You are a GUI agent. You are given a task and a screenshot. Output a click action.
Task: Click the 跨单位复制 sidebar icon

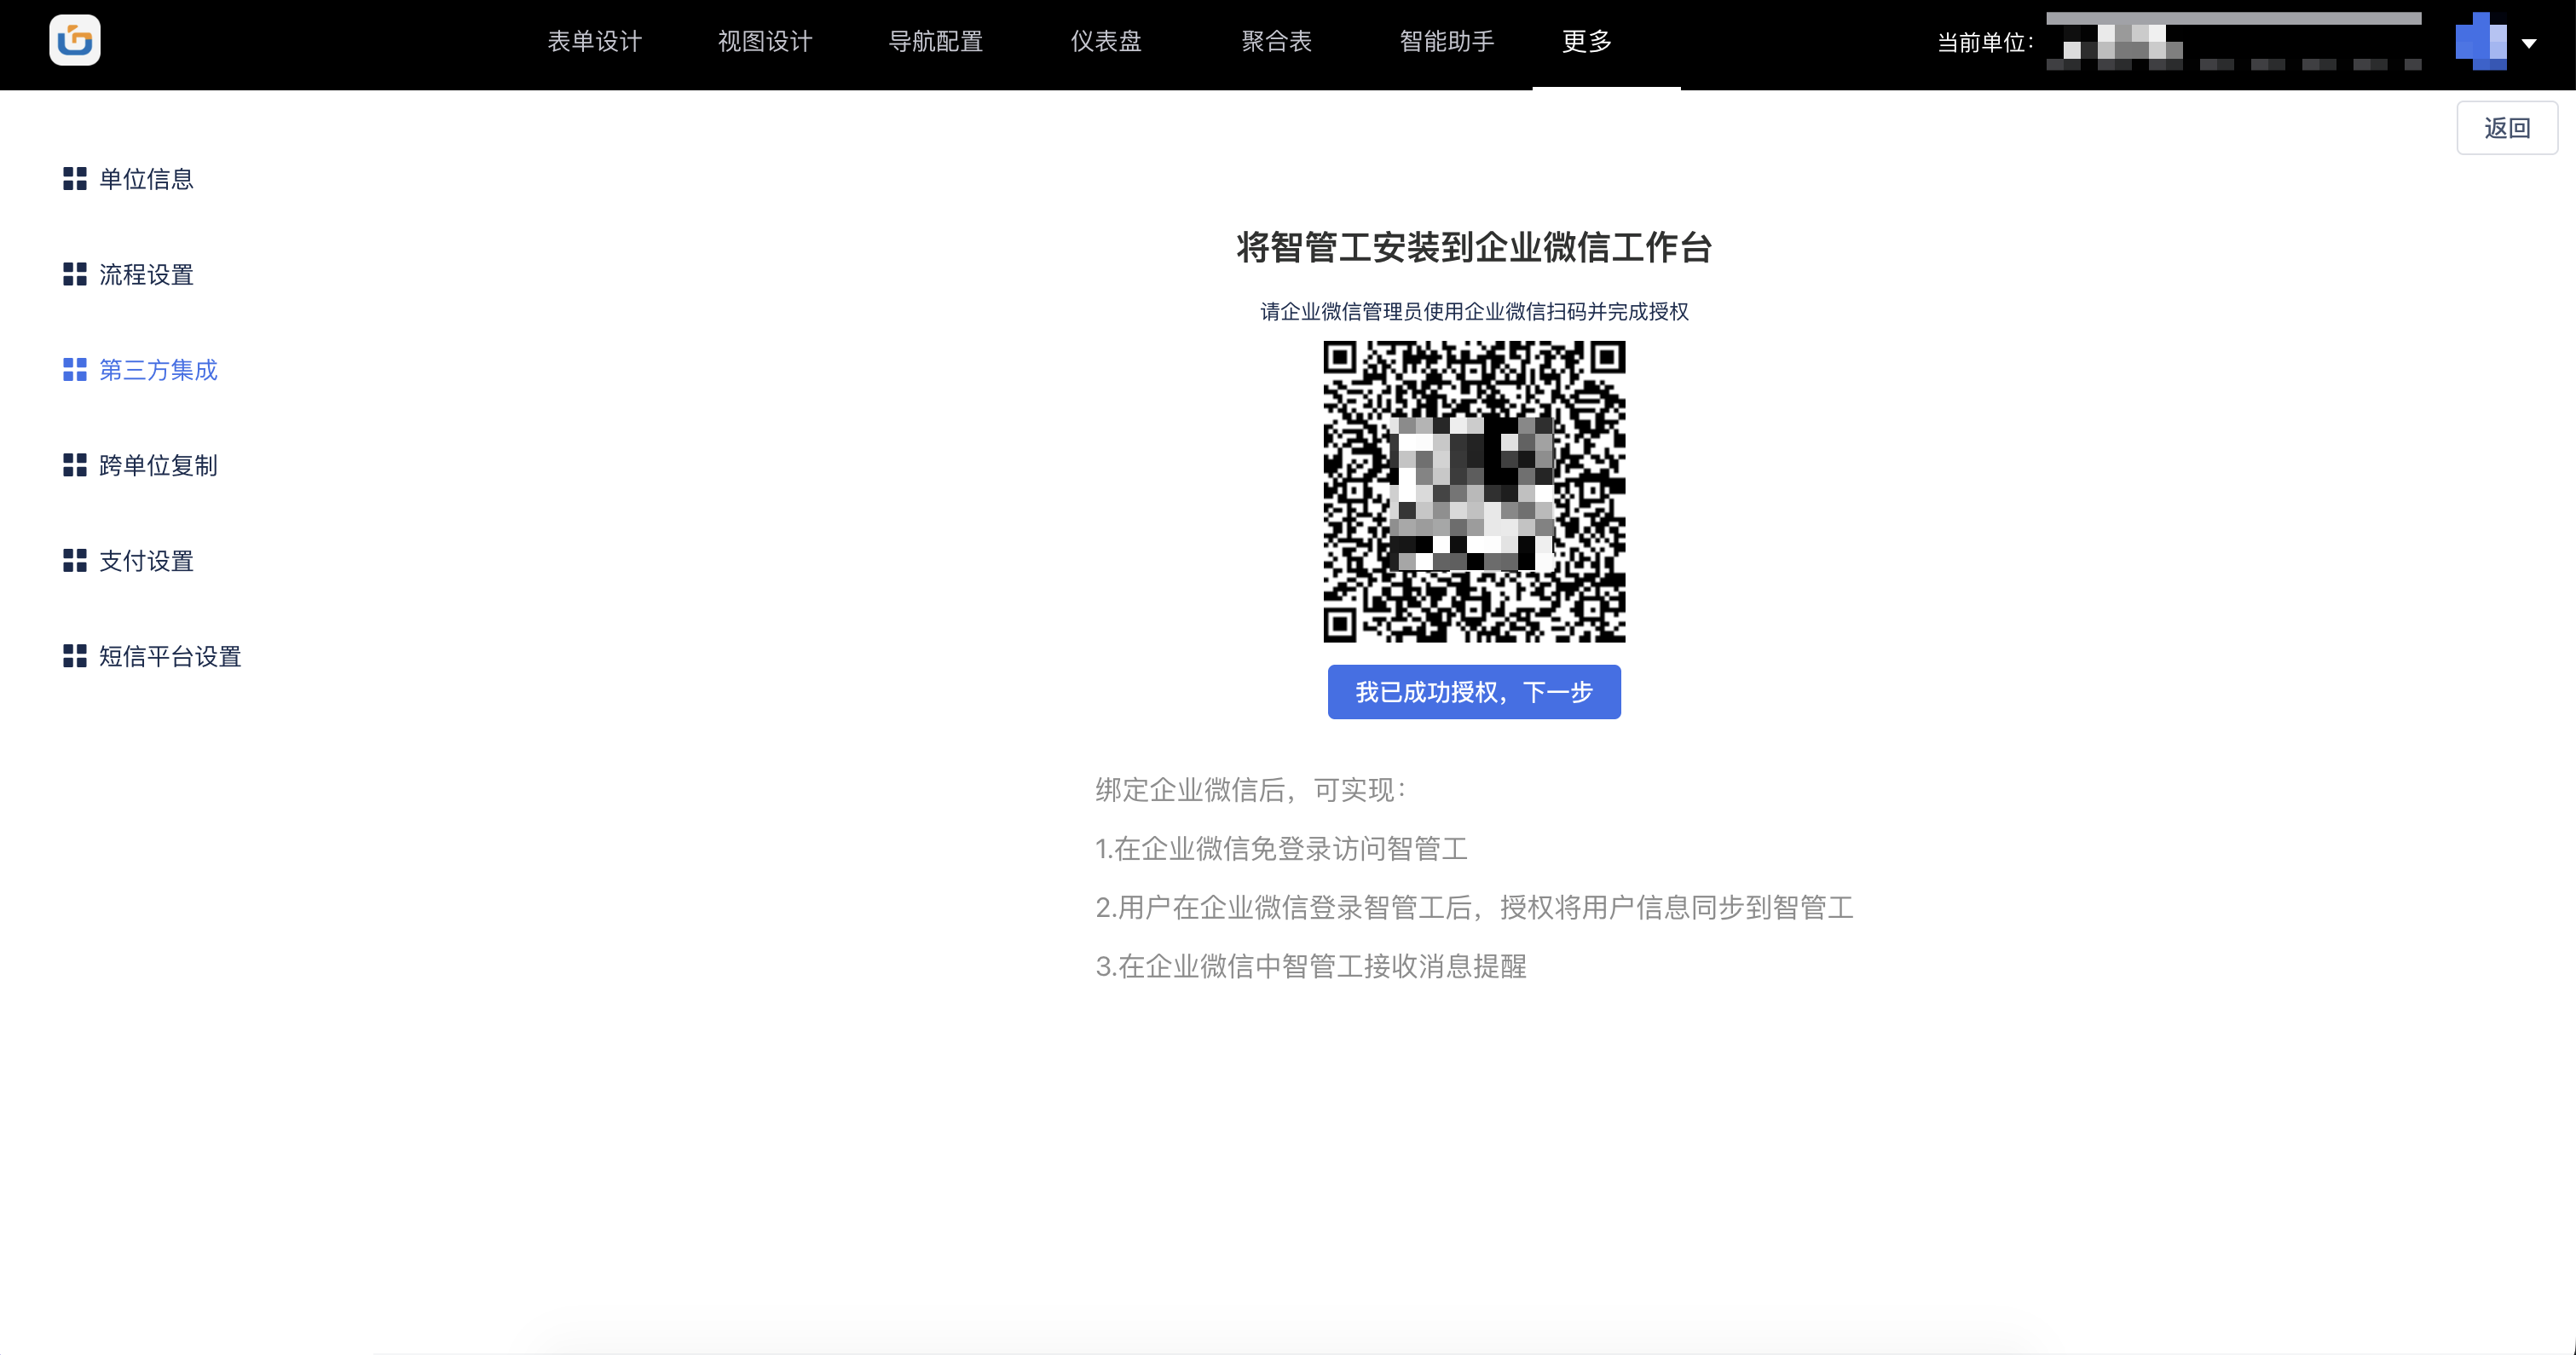click(73, 464)
